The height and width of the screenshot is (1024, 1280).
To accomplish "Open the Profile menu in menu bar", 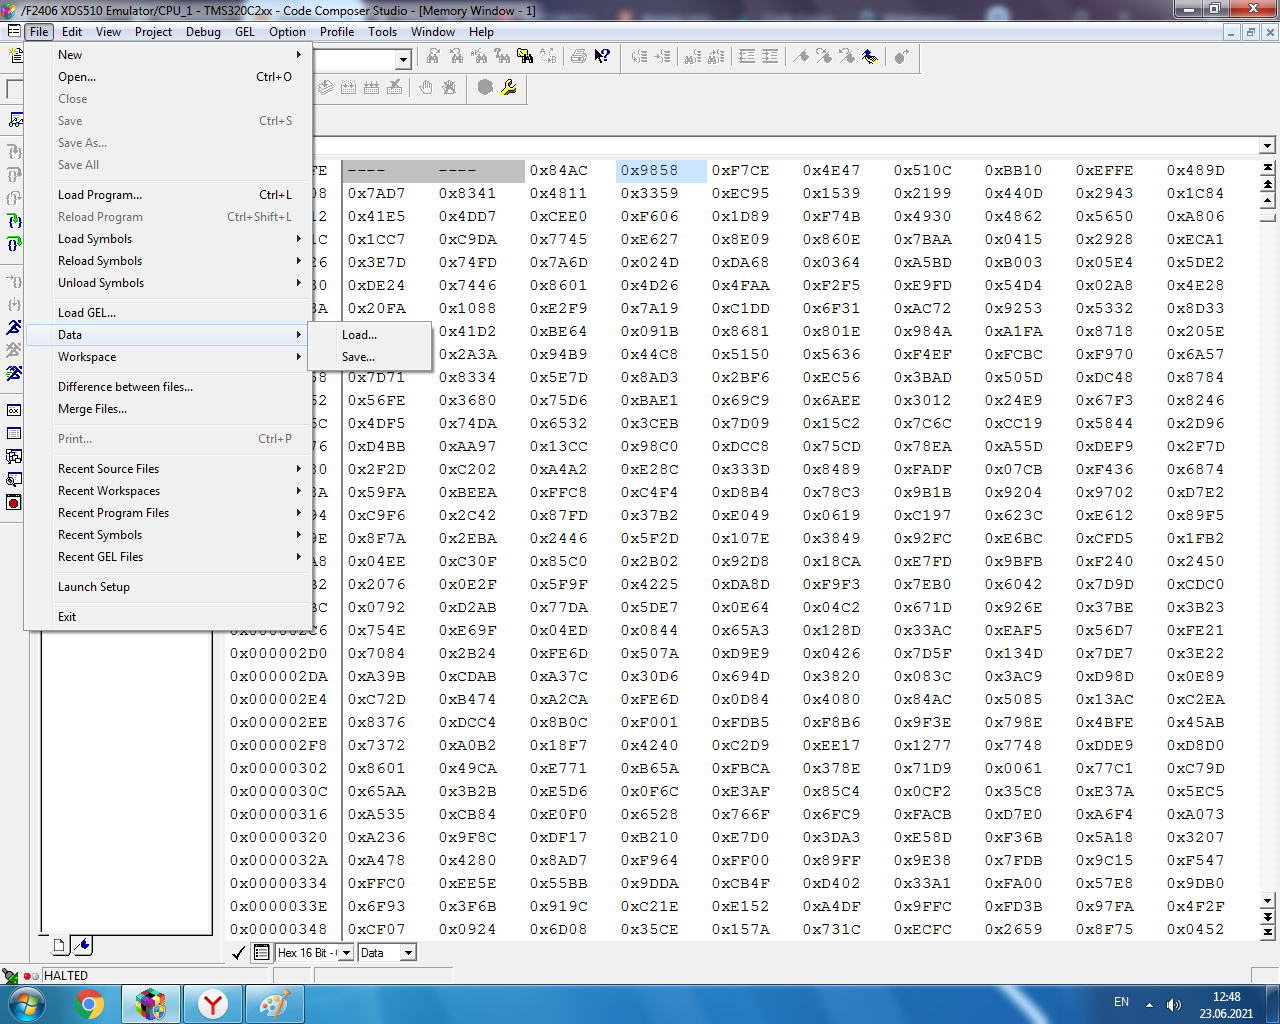I will pos(337,32).
